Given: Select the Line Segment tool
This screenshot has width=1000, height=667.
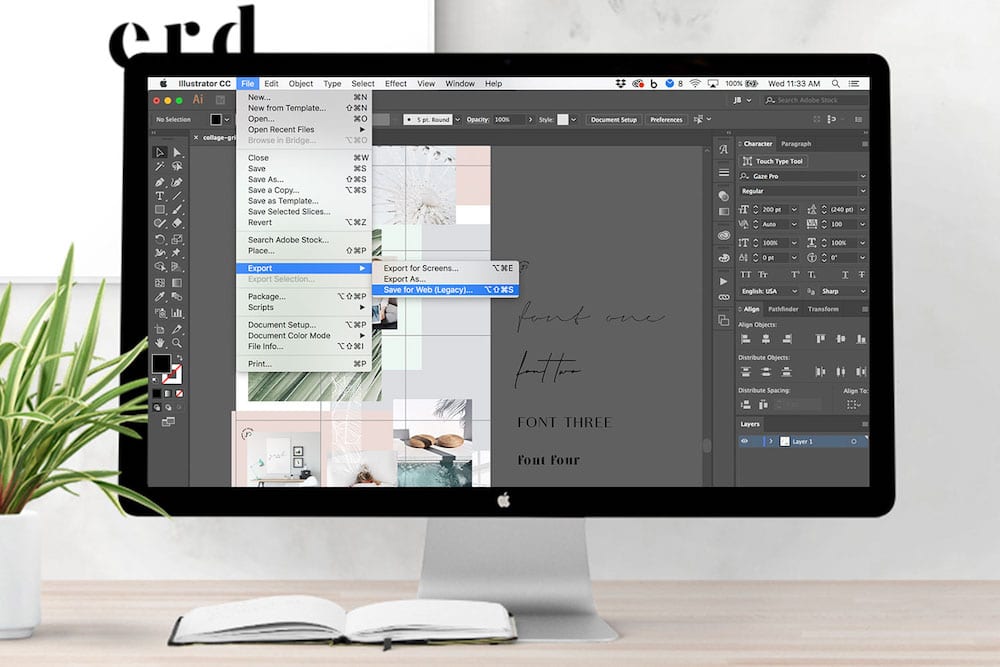Looking at the screenshot, I should (x=177, y=196).
